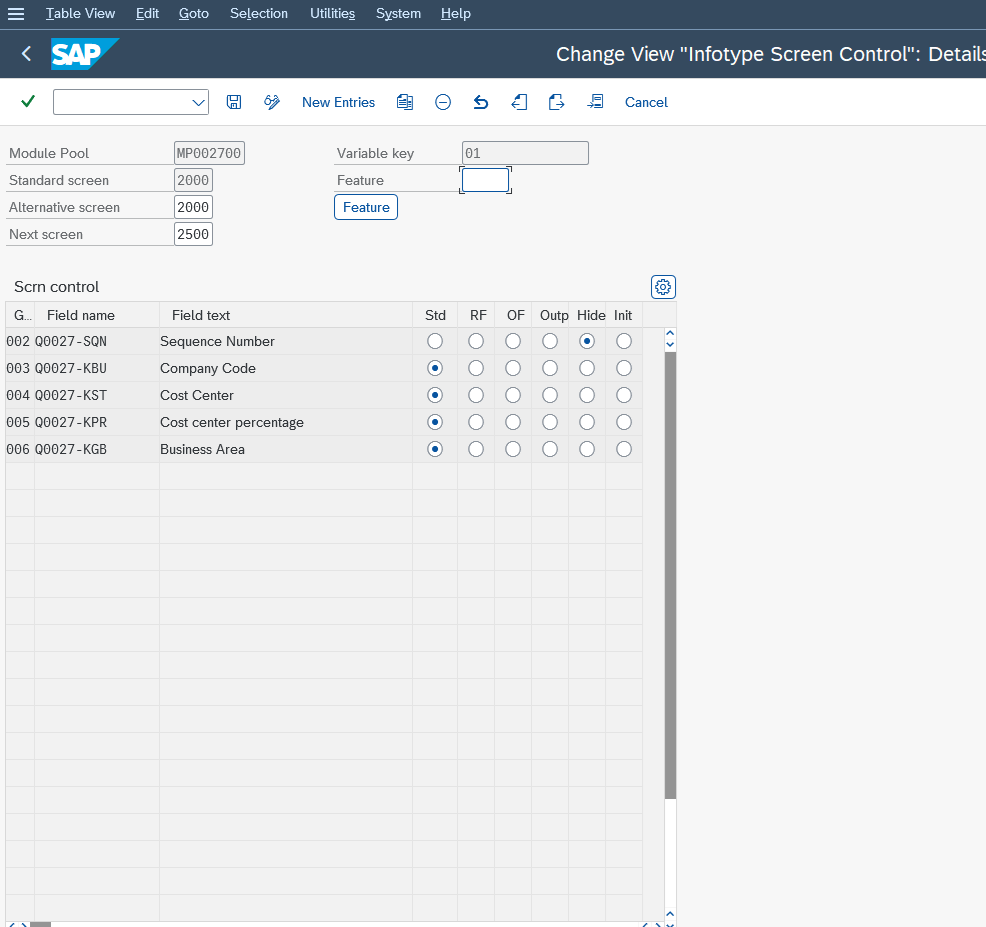Set Sequence Number to Init
986x927 pixels.
pyautogui.click(x=624, y=341)
